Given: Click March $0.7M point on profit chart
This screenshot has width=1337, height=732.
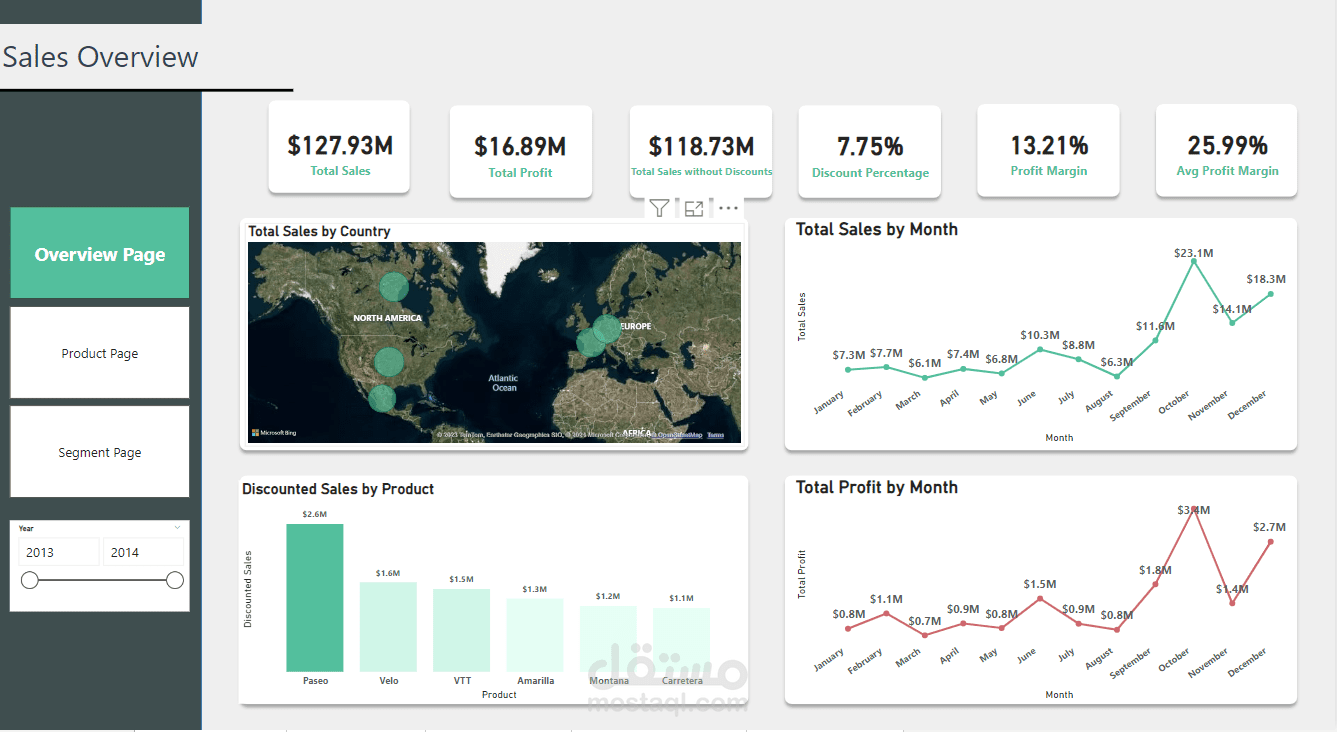Looking at the screenshot, I should click(925, 635).
